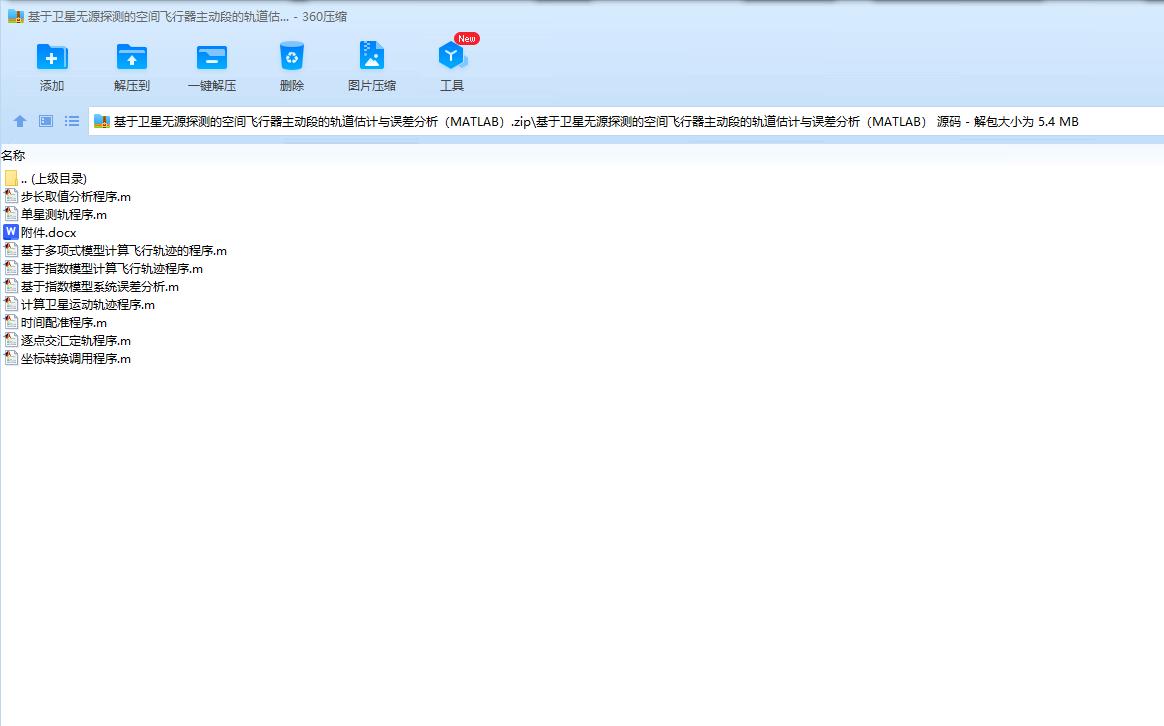
Task: Click the file icon beside 坐标转换调用程序.m
Action: [x=10, y=358]
